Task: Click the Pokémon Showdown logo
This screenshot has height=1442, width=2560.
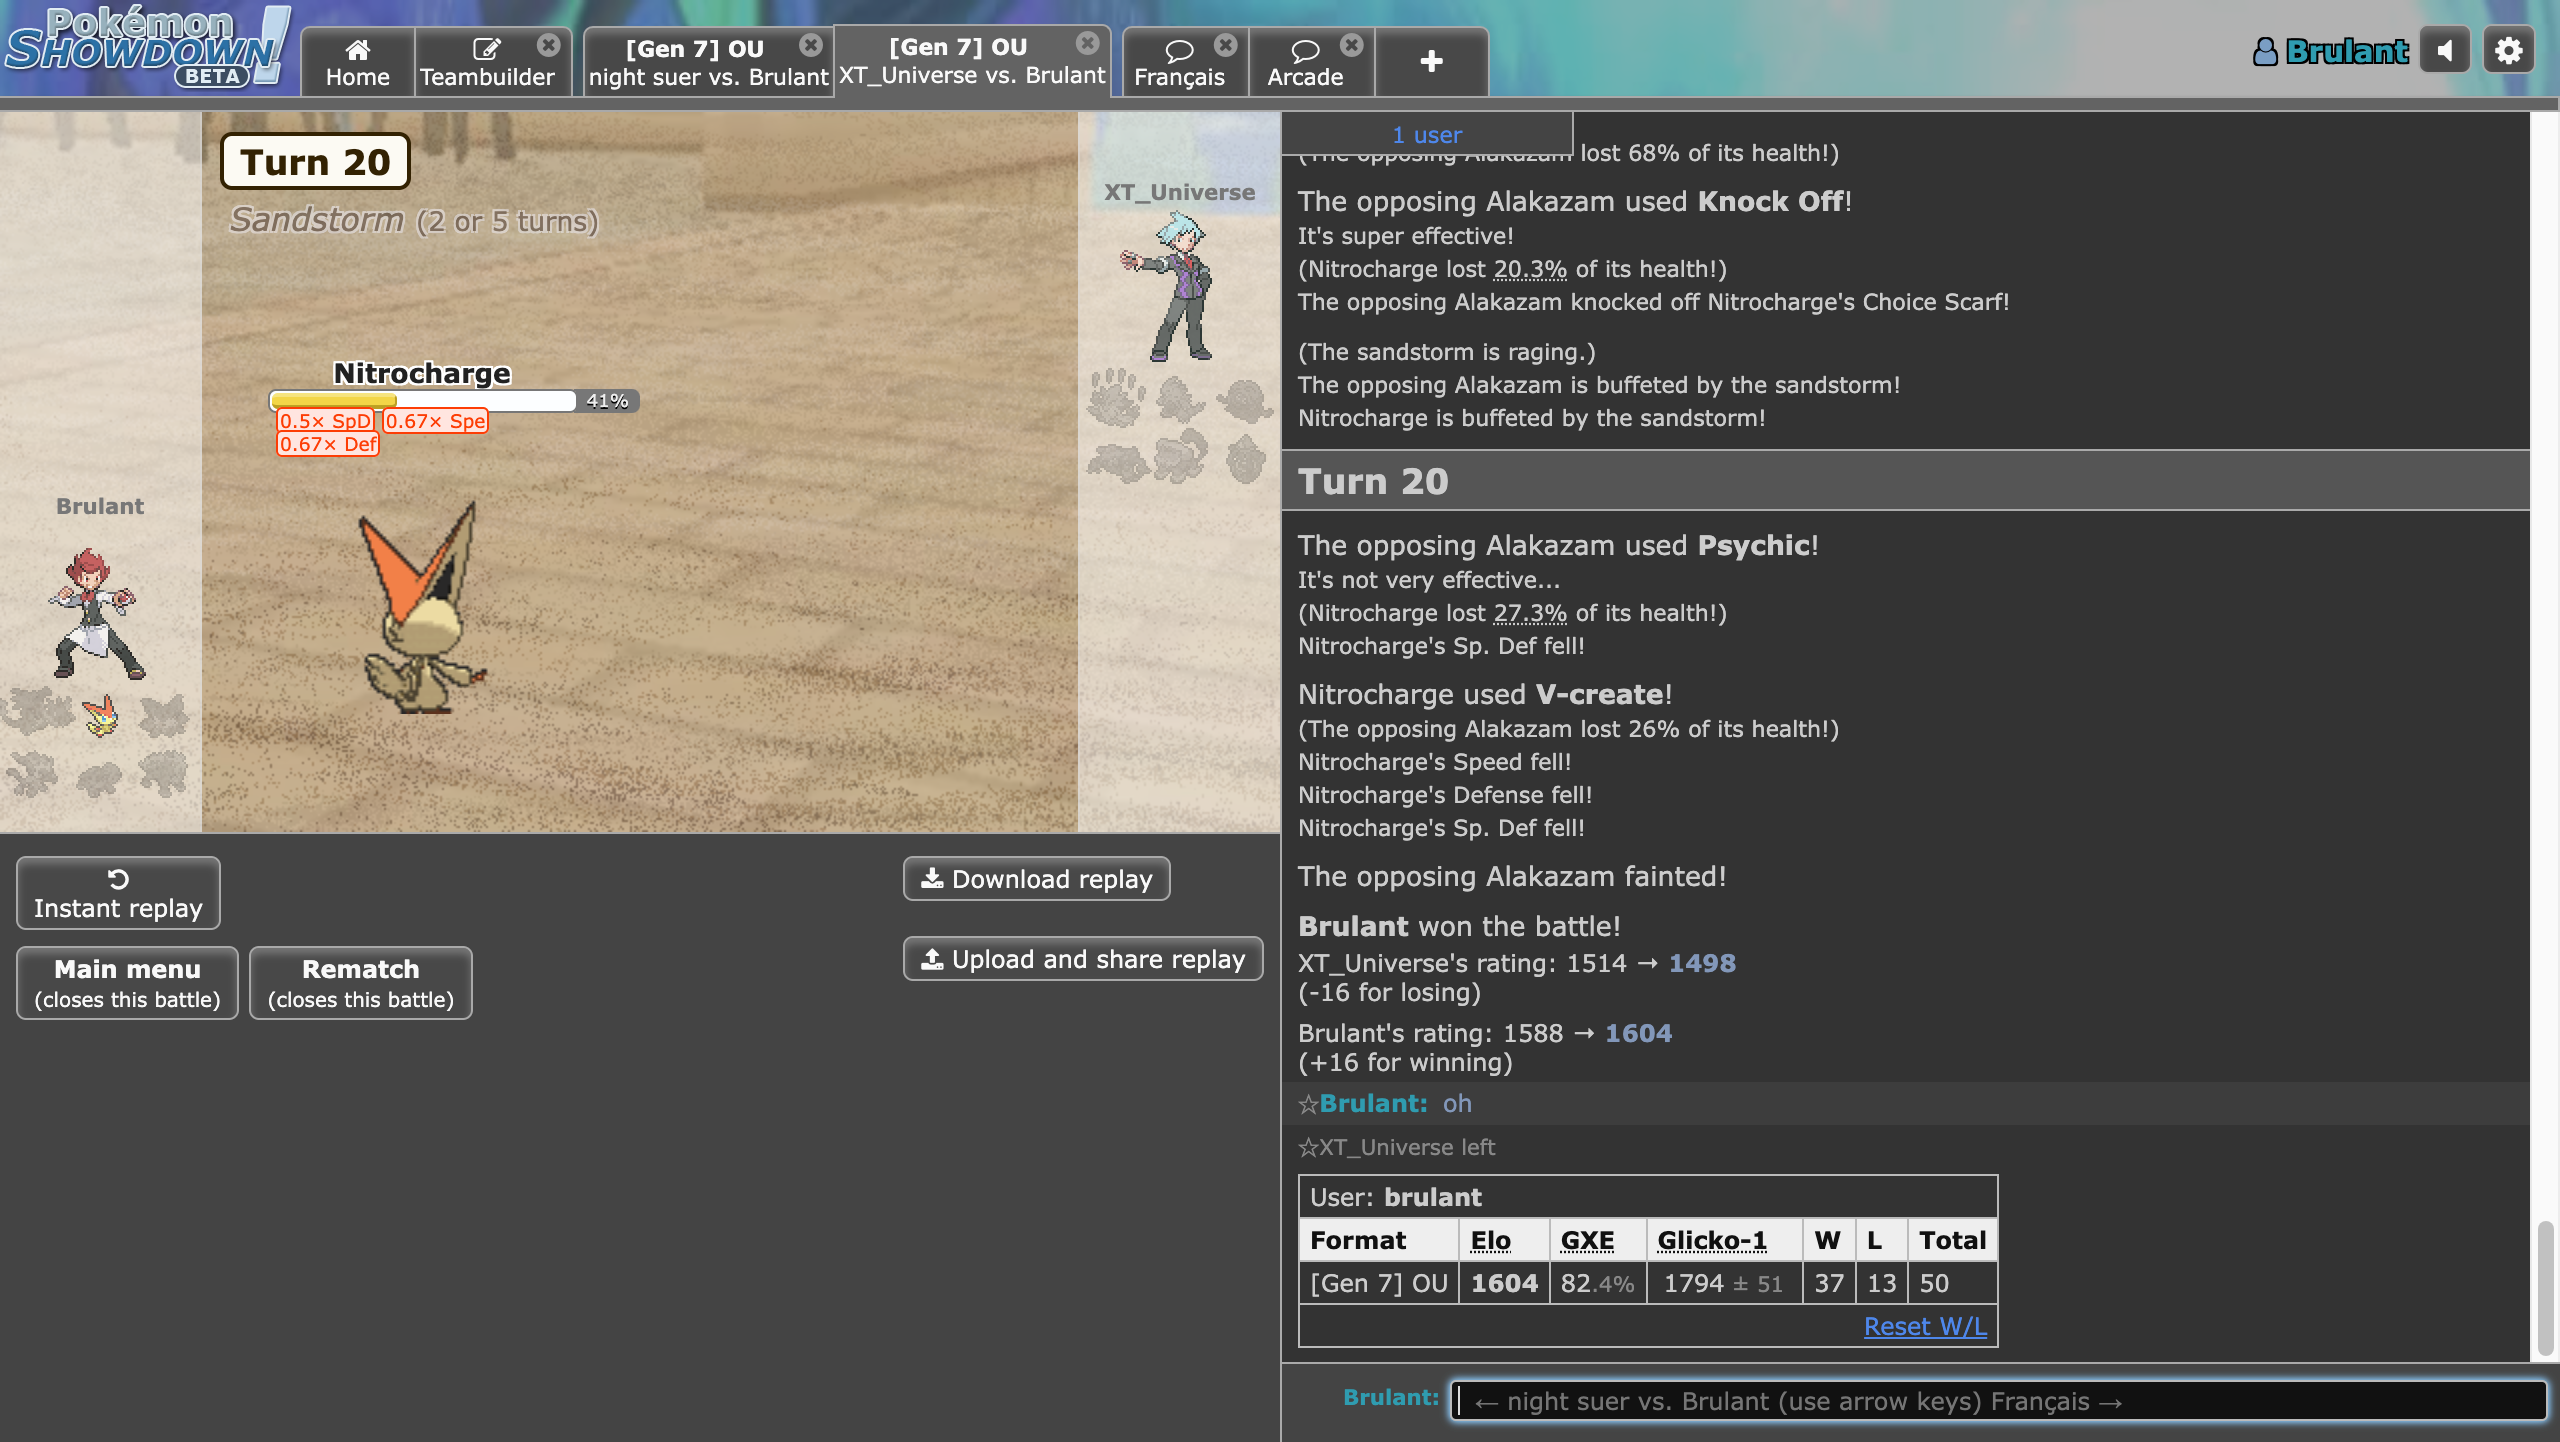Action: 147,48
